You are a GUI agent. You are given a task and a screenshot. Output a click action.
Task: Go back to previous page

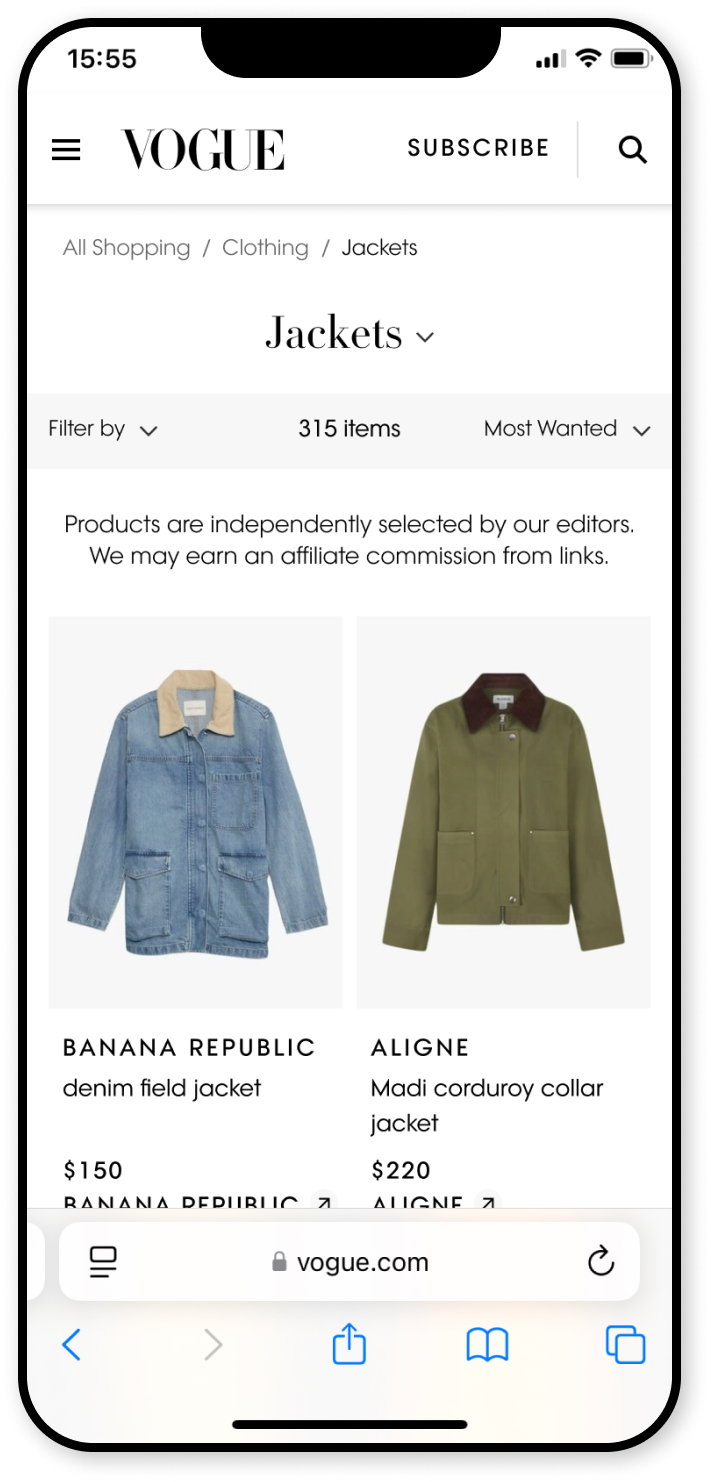[x=71, y=1345]
